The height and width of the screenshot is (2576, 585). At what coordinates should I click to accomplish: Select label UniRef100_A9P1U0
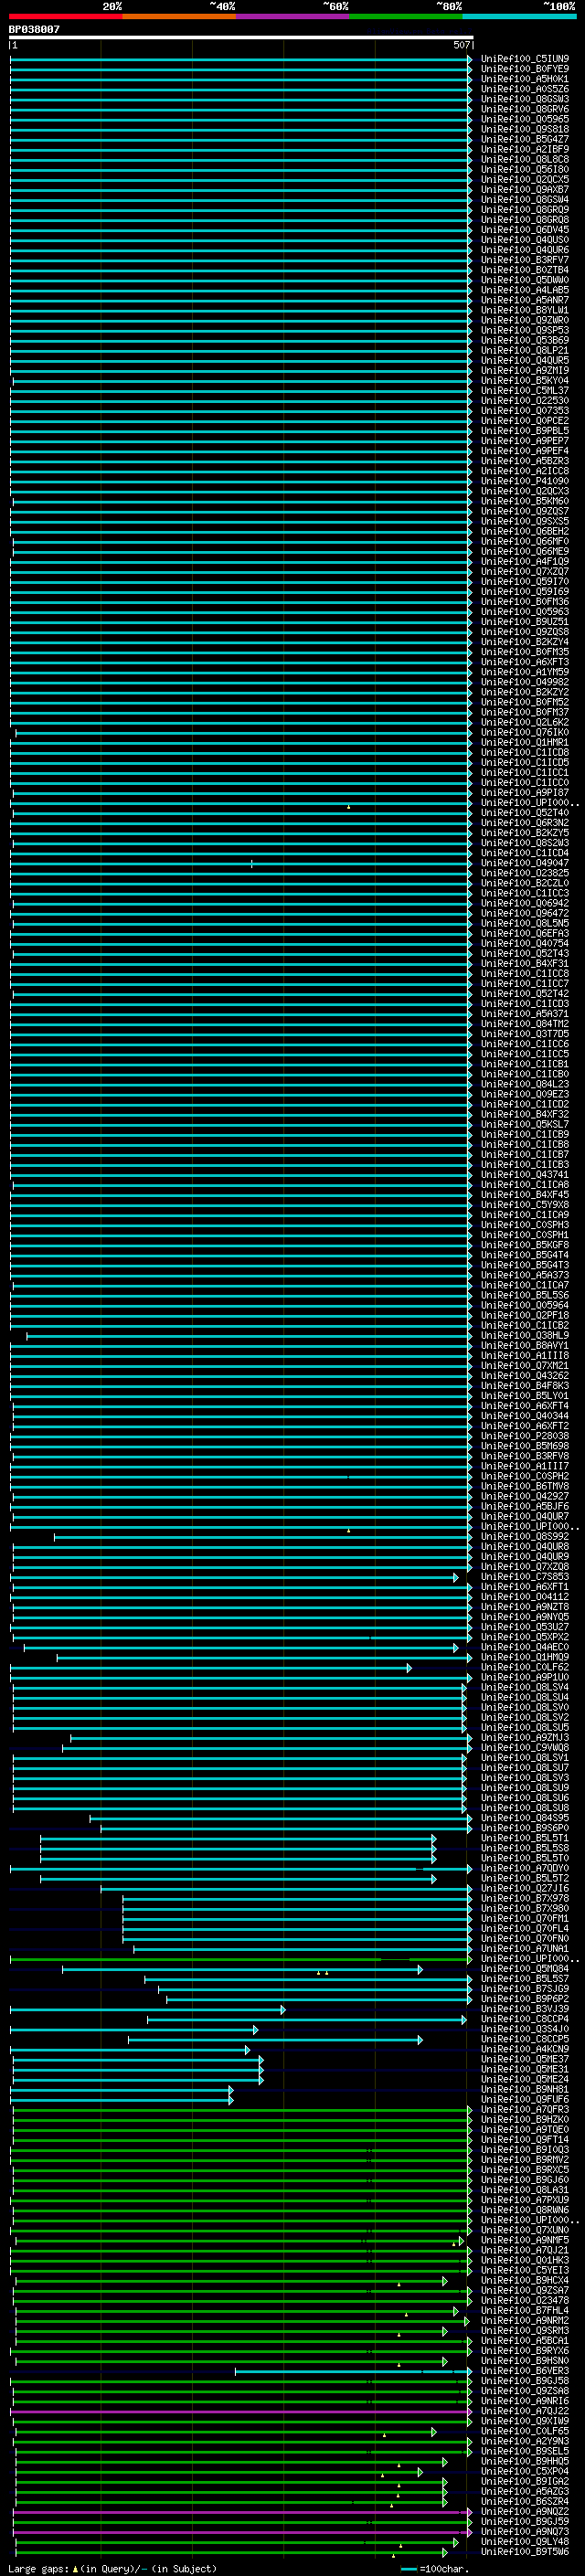525,1677
